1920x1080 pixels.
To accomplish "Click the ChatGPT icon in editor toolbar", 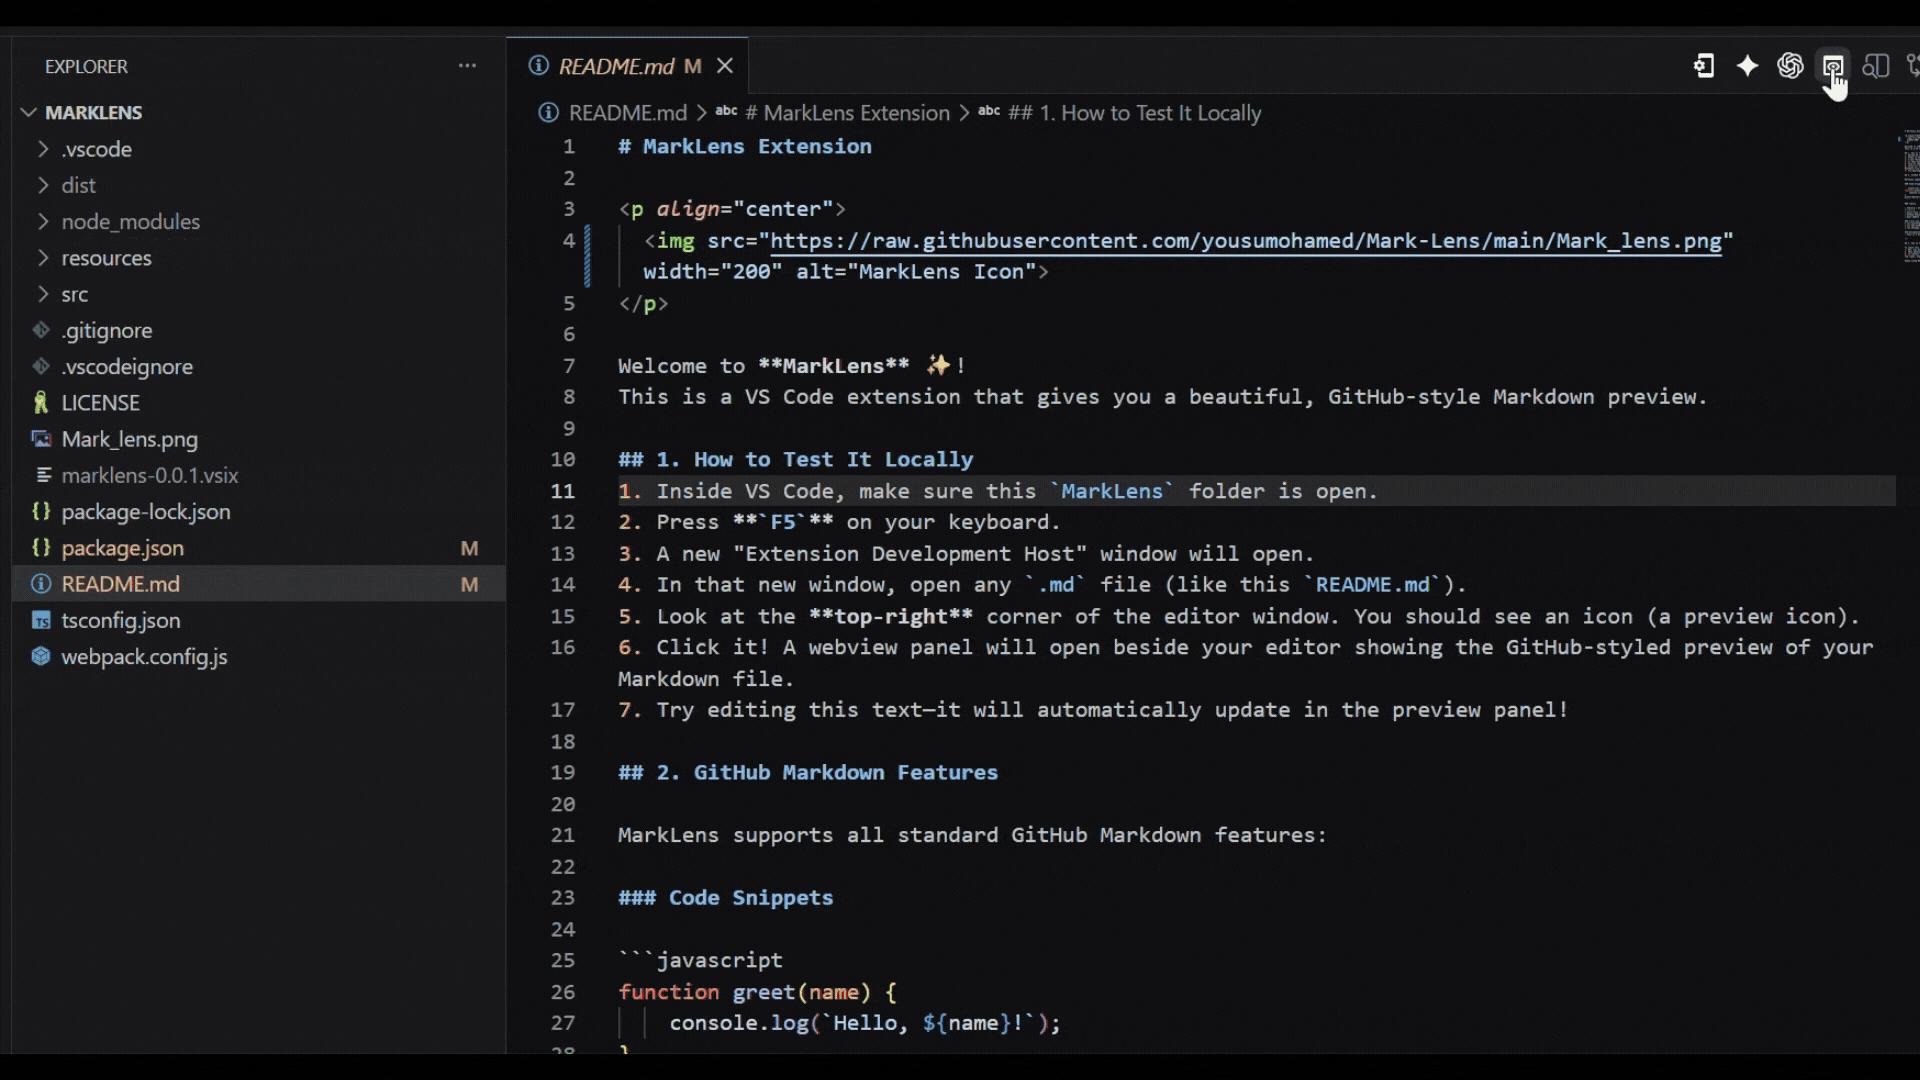I will (1789, 66).
